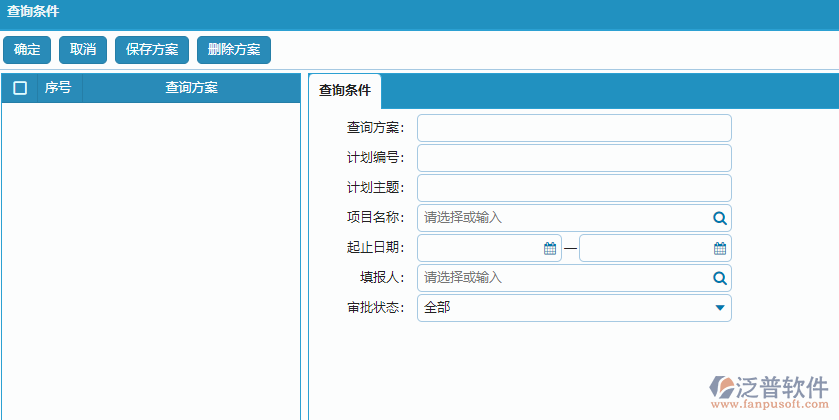Click the 确定 button
The width and height of the screenshot is (839, 420).
tap(27, 50)
